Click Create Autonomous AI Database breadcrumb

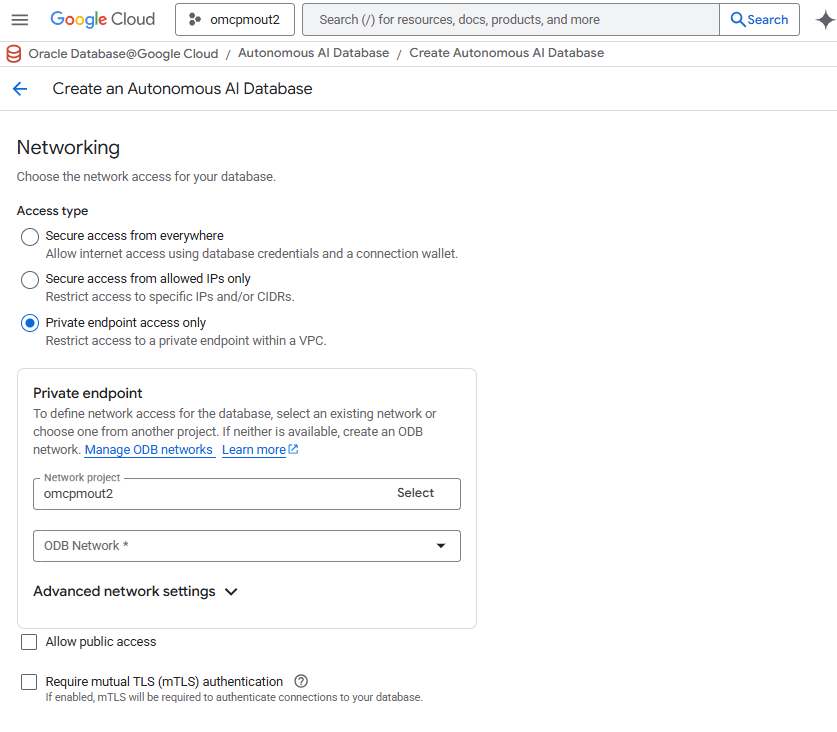(x=506, y=53)
